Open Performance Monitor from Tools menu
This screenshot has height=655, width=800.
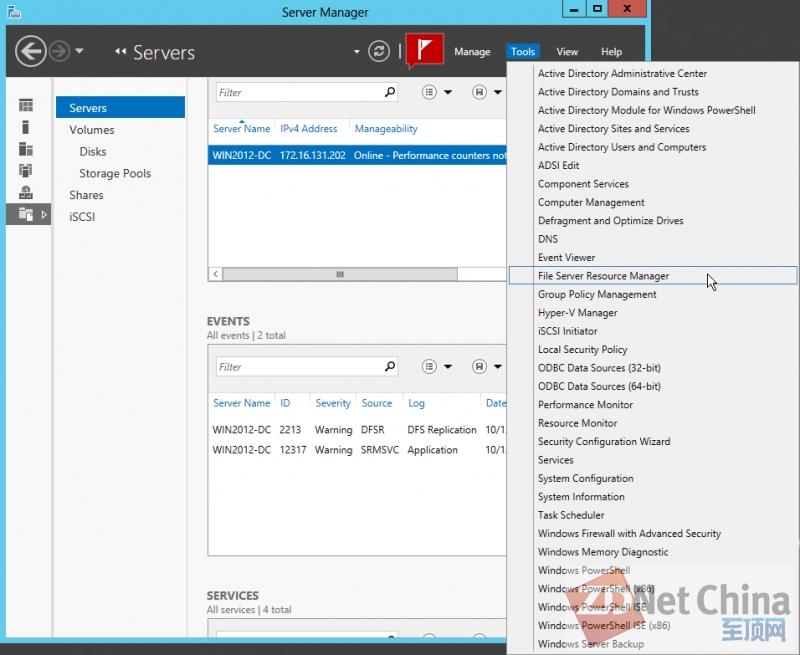coord(585,405)
